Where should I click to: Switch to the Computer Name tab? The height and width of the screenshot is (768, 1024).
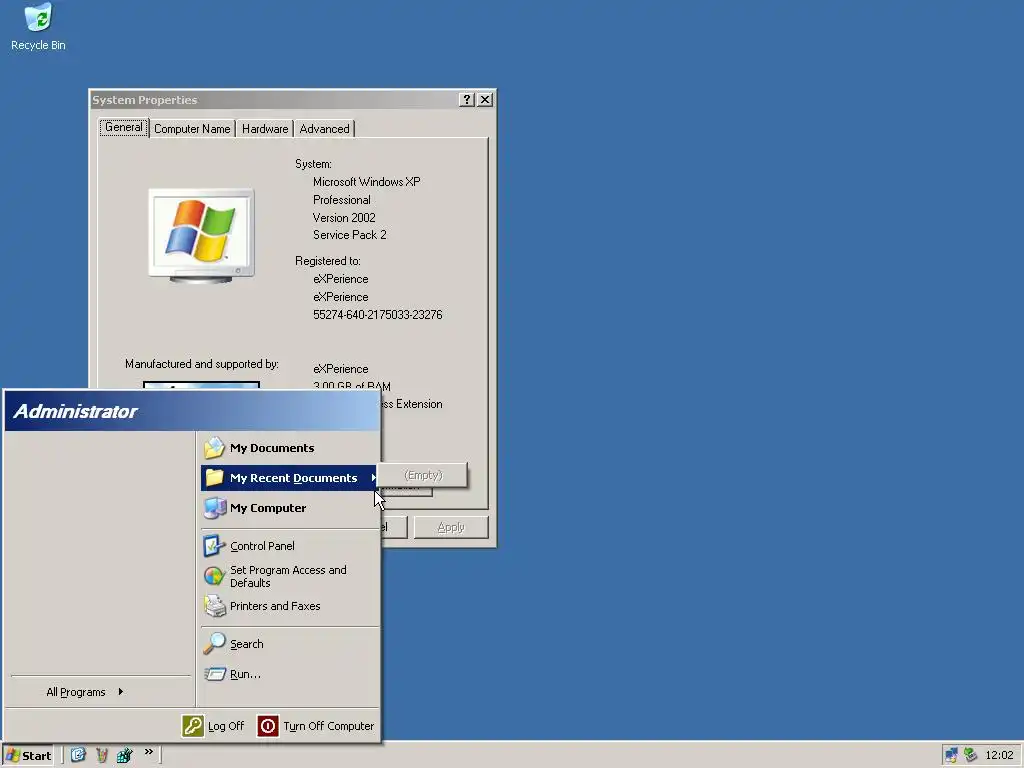coord(192,129)
